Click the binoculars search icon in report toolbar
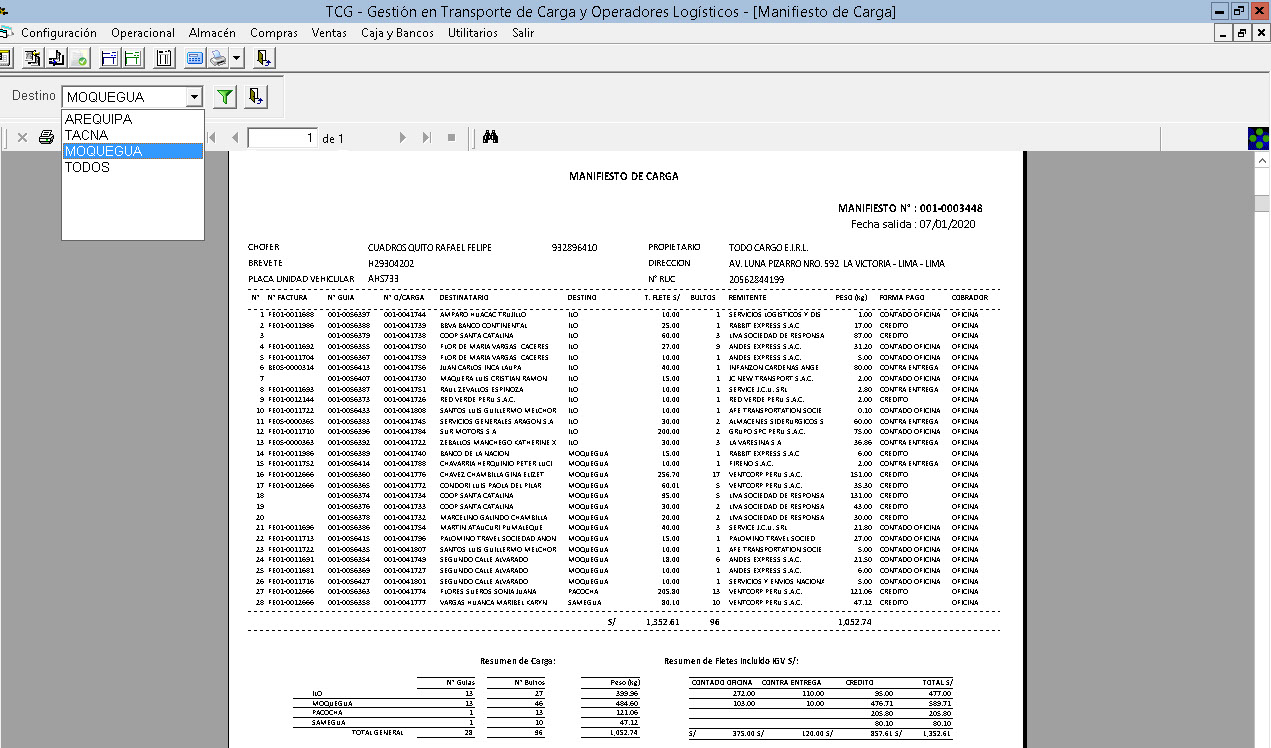Viewport: 1271px width, 748px height. click(490, 137)
